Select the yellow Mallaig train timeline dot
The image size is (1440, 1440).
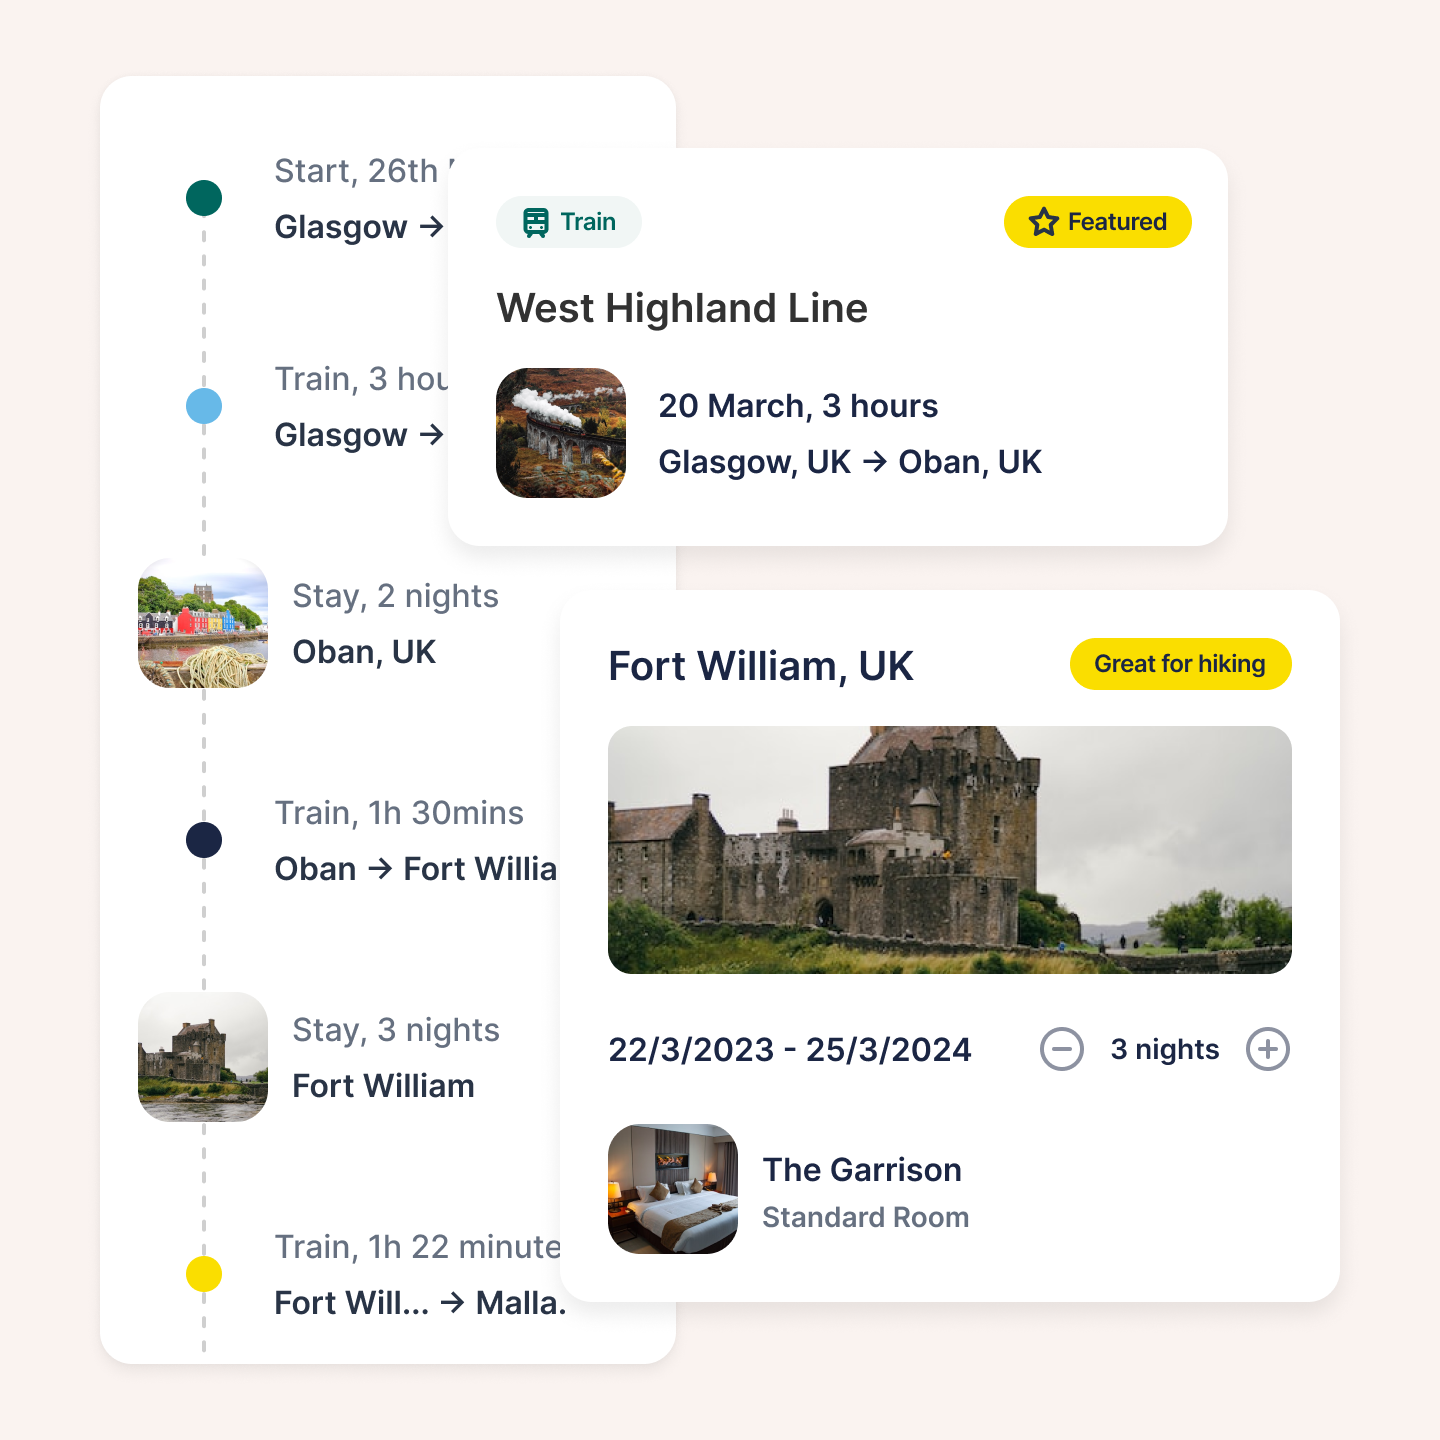(204, 1274)
